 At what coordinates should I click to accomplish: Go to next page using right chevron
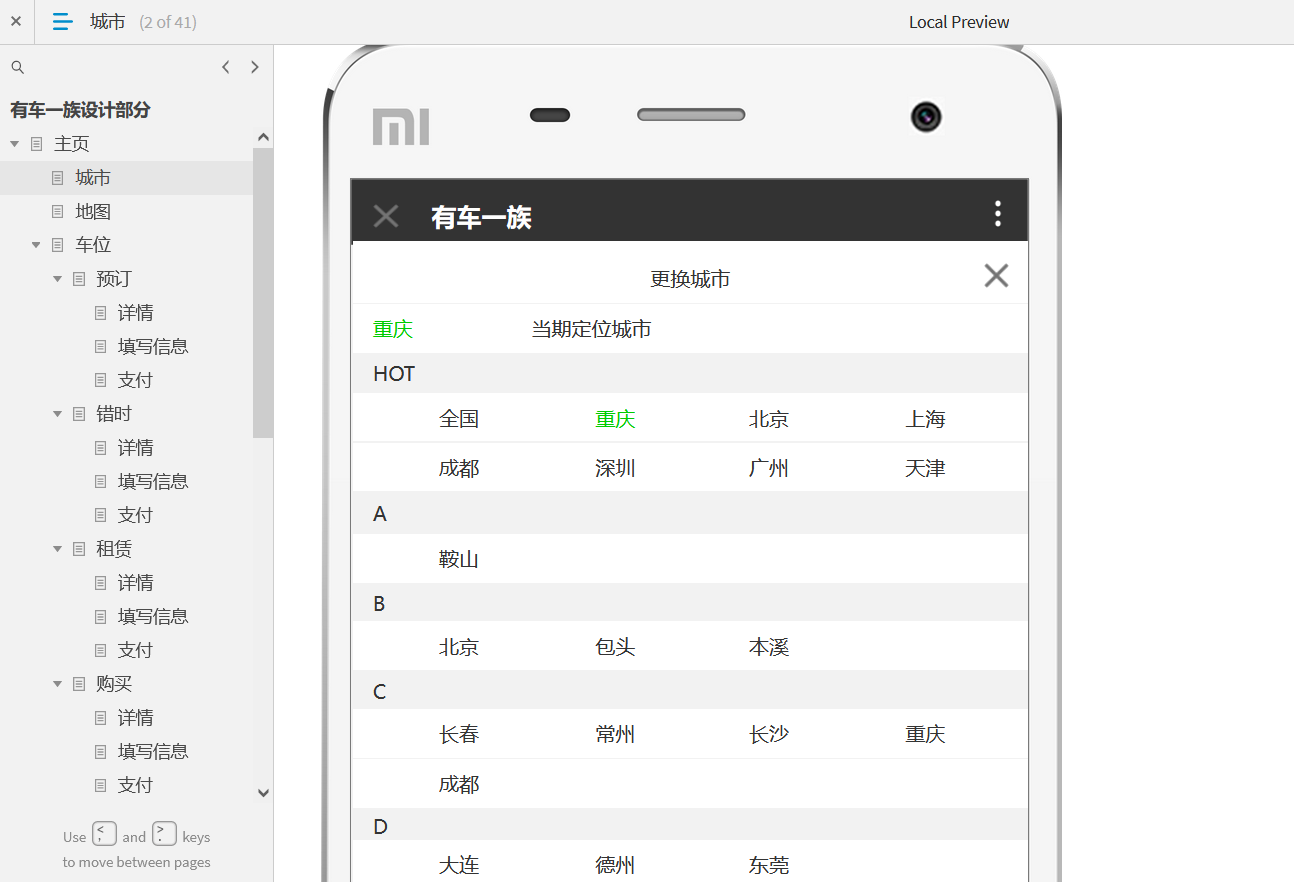click(255, 67)
